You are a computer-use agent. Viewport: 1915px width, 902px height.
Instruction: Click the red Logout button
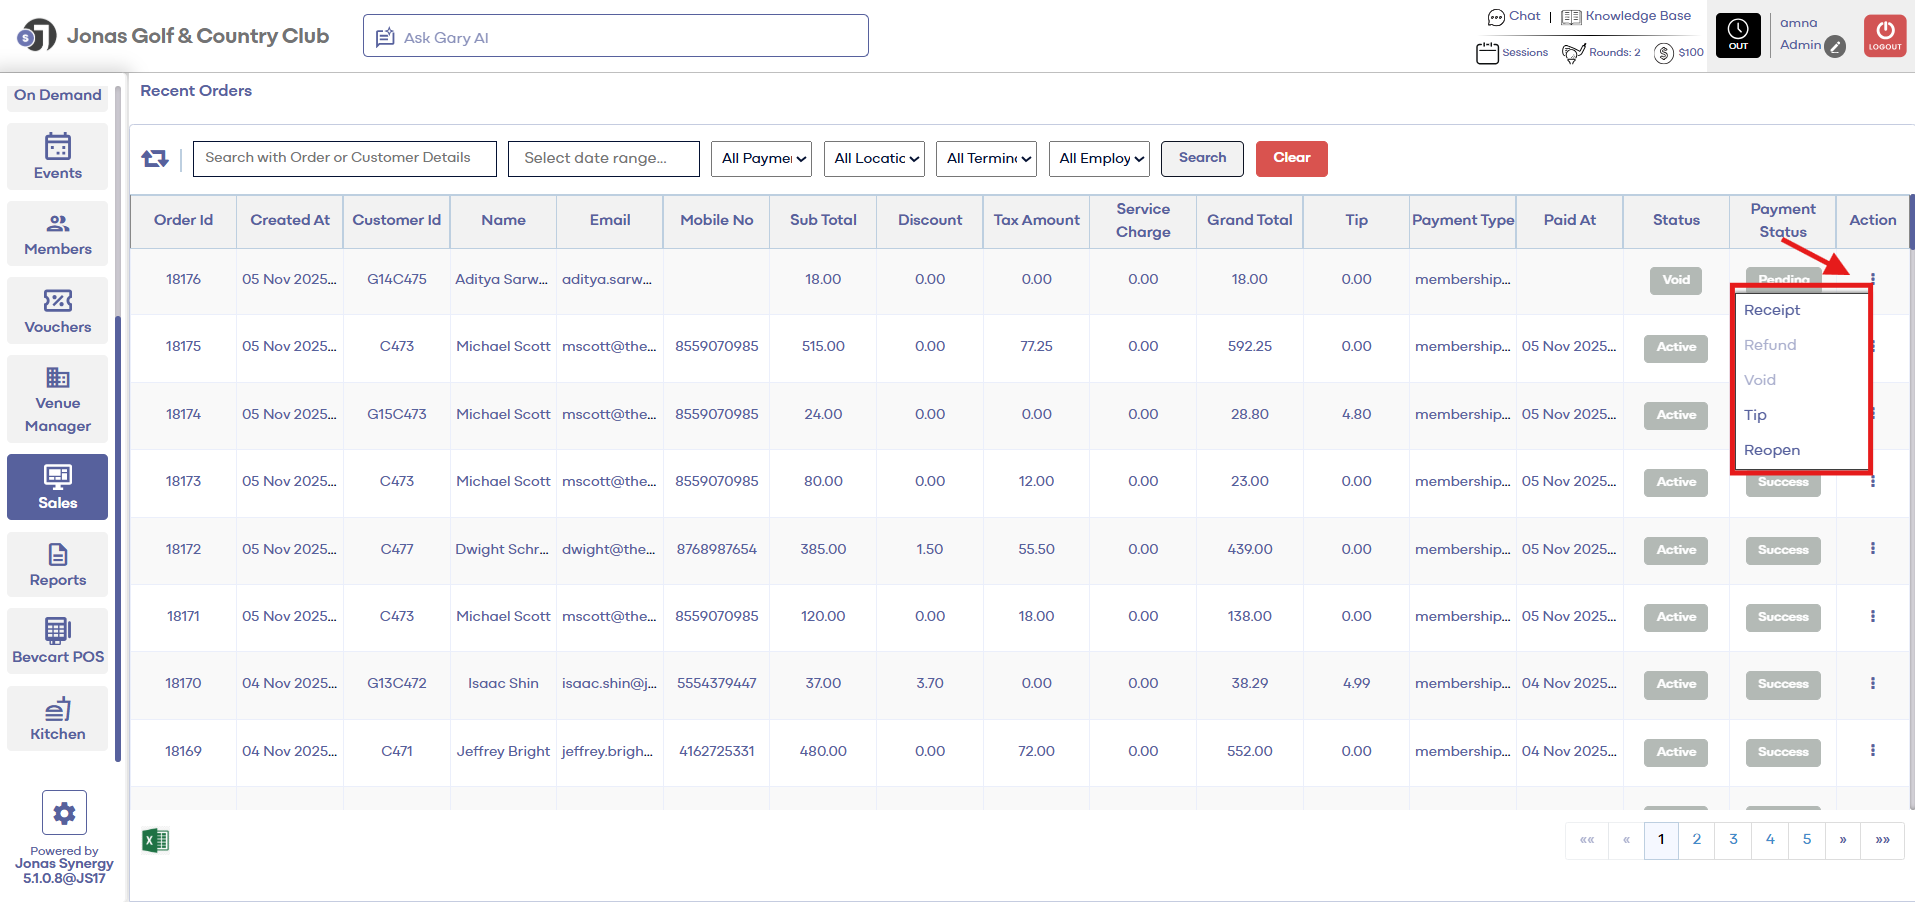tap(1885, 35)
